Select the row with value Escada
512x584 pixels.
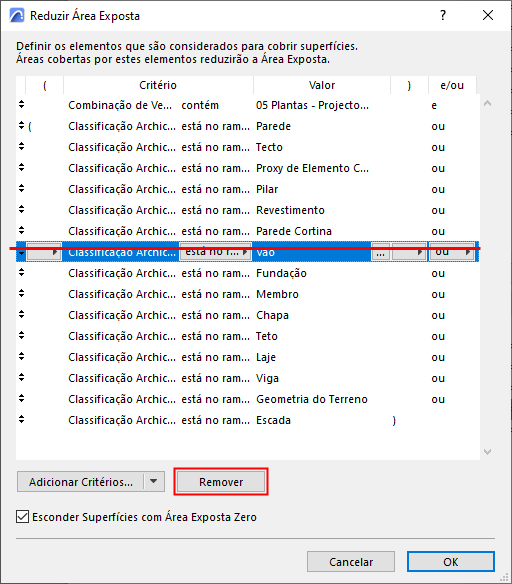point(248,420)
